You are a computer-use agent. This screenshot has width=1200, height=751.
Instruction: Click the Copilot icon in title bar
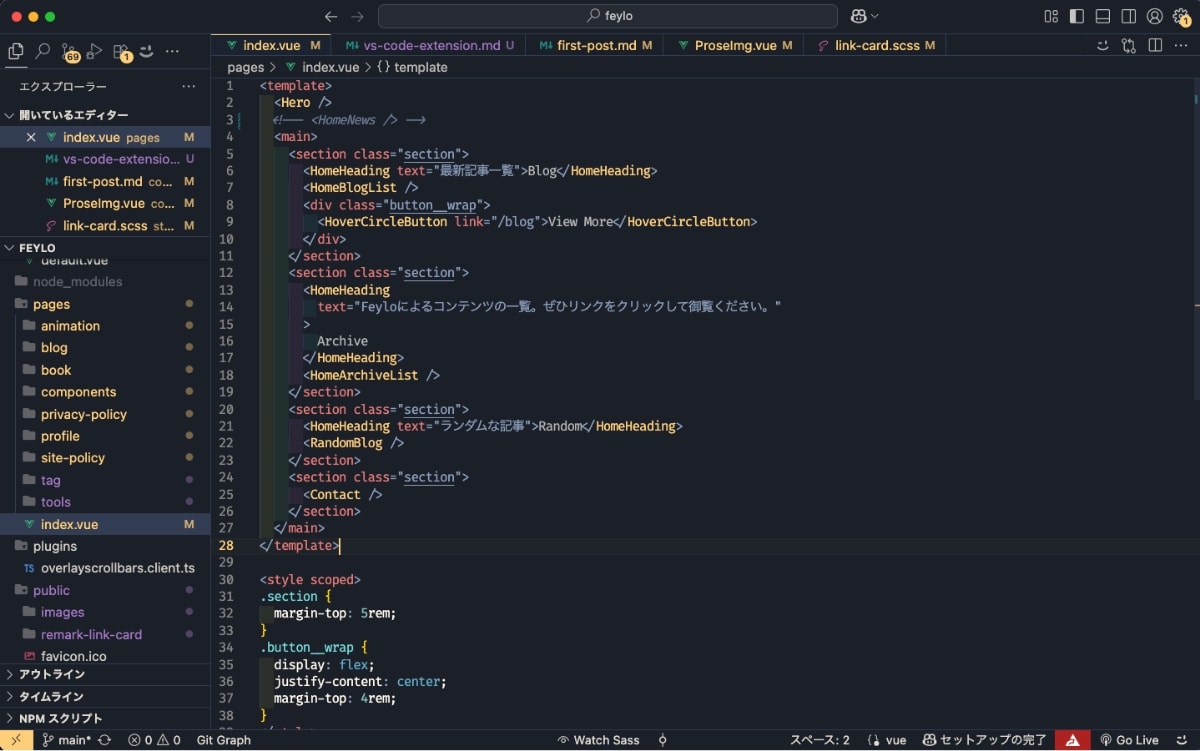(858, 16)
